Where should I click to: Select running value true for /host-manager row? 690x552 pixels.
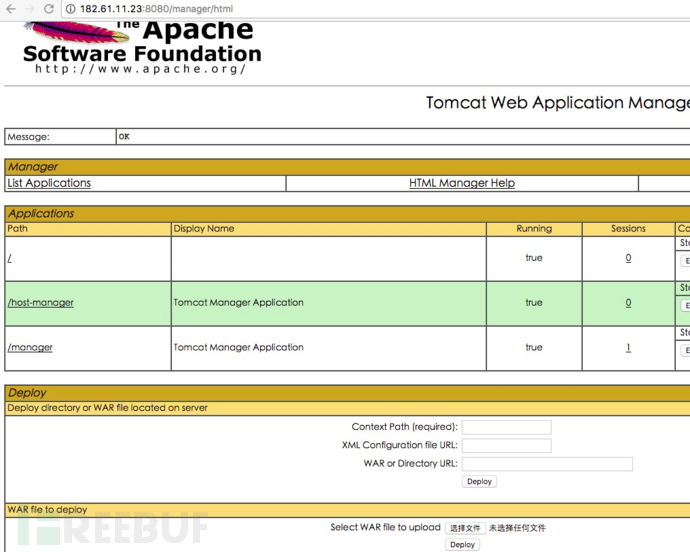tap(534, 303)
